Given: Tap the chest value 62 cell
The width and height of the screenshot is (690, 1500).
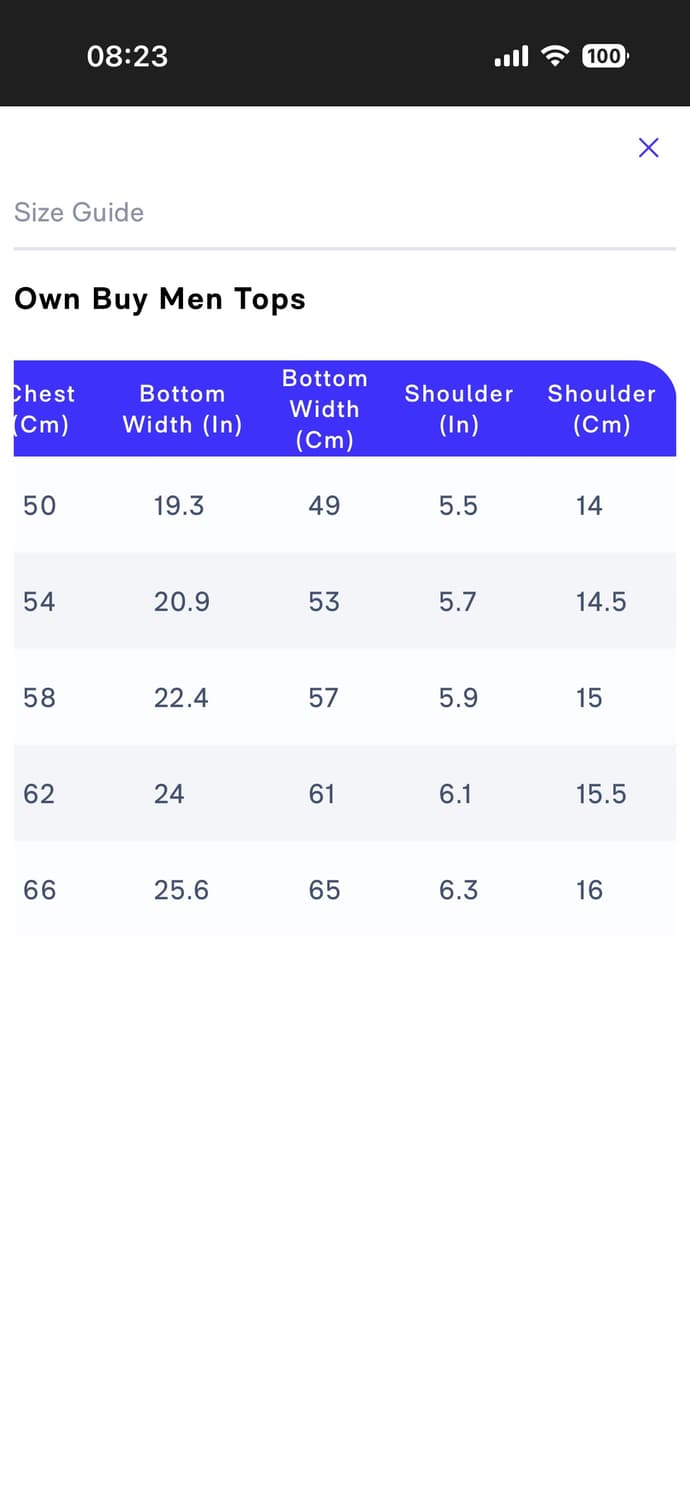Looking at the screenshot, I should [39, 793].
